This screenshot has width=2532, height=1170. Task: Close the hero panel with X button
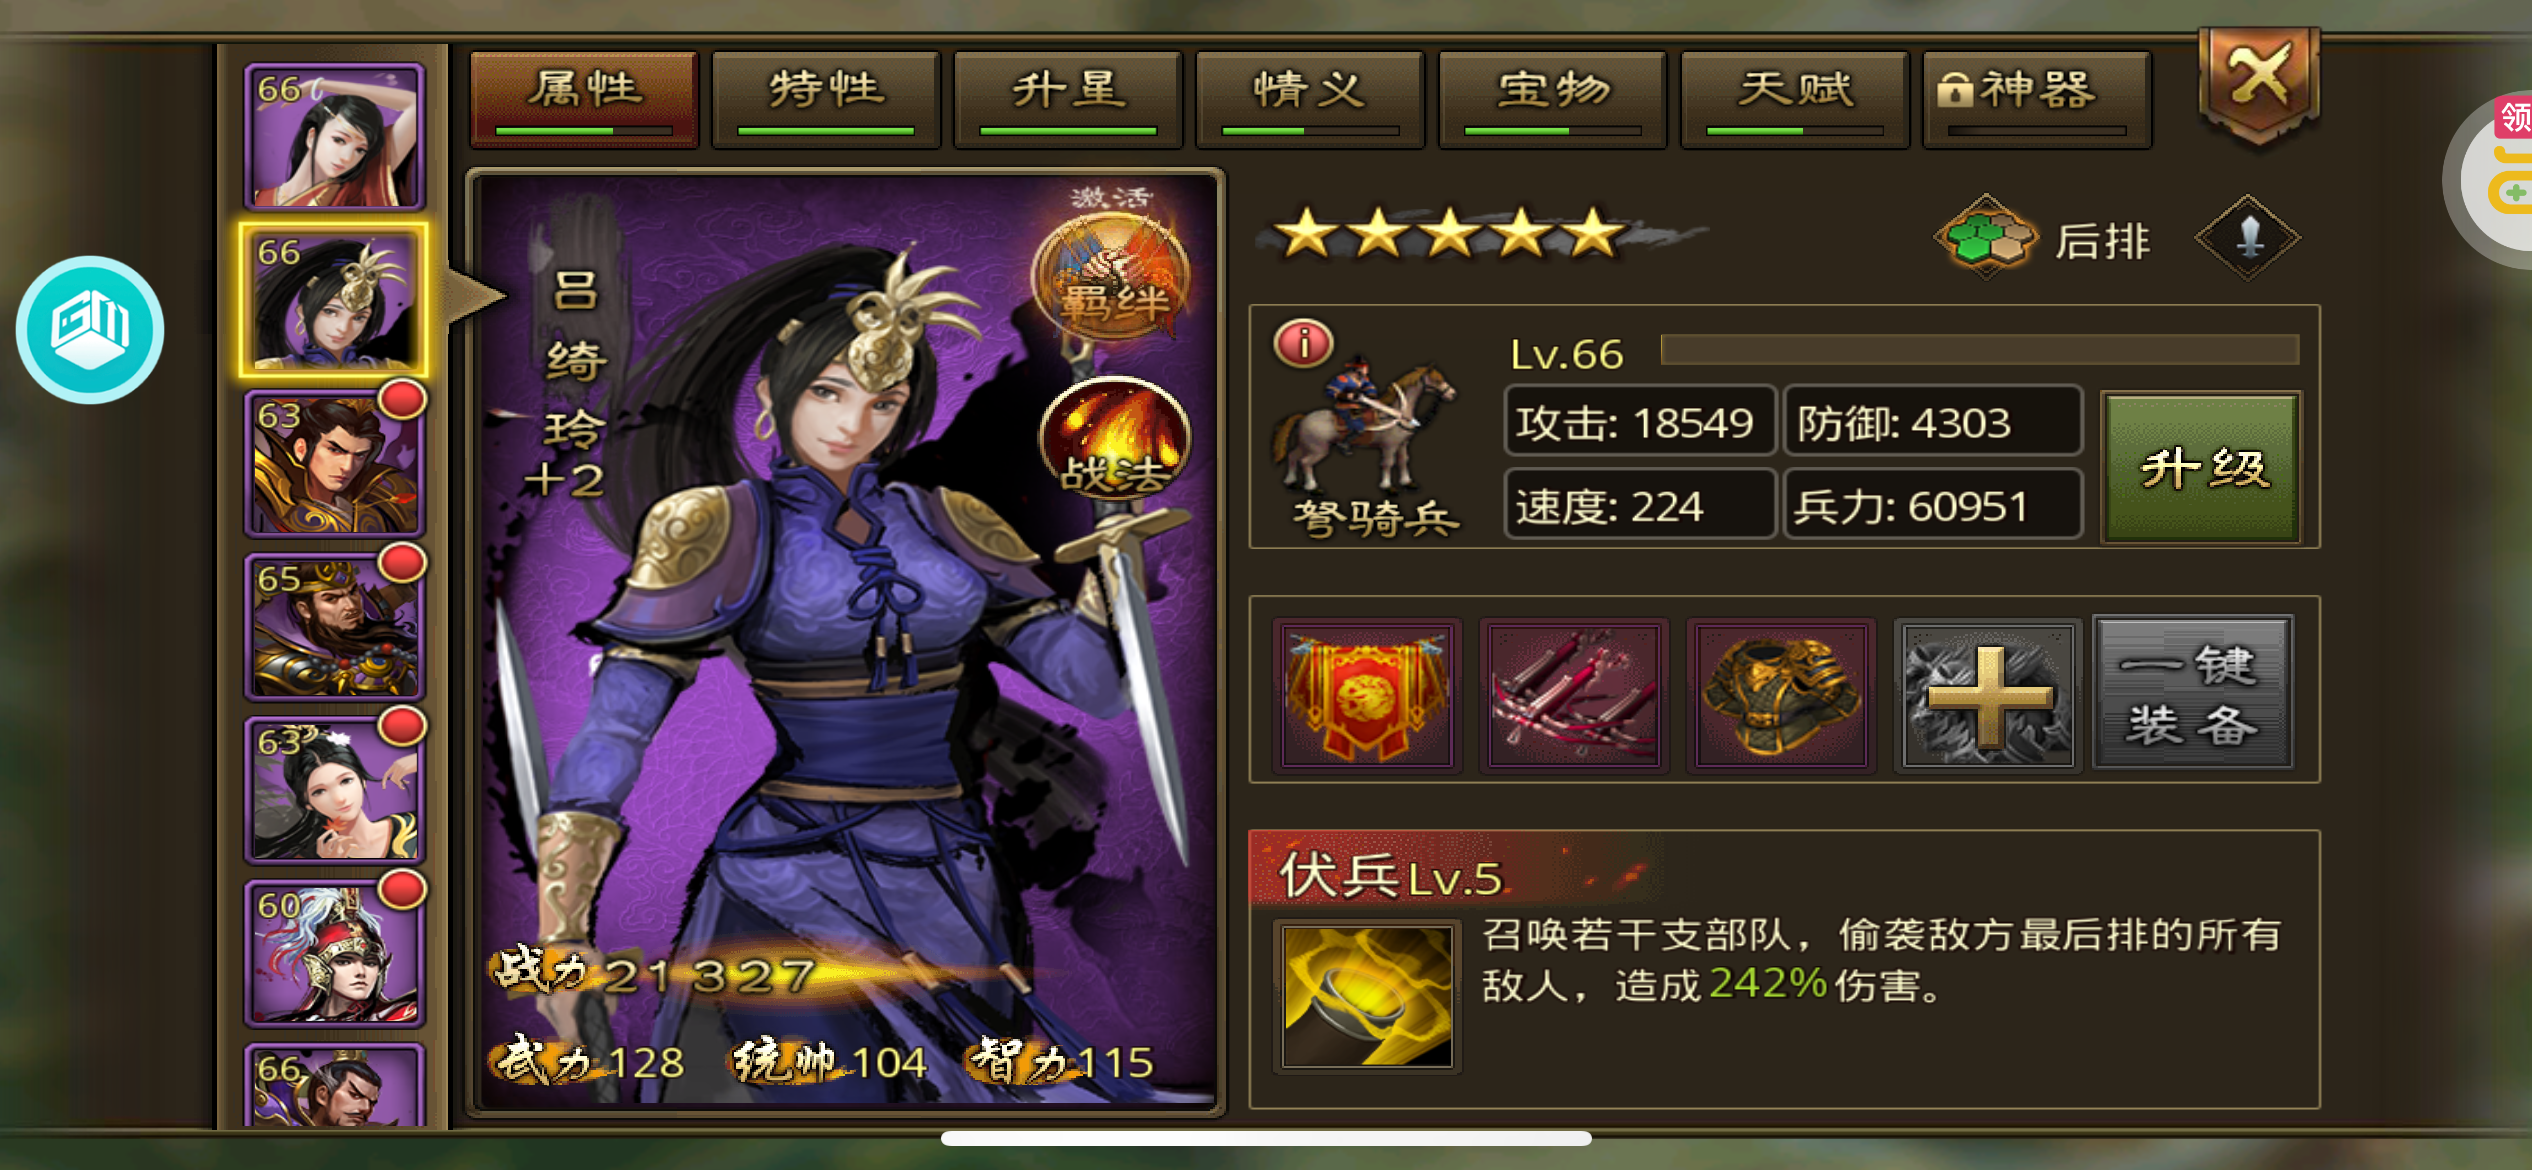[2258, 83]
